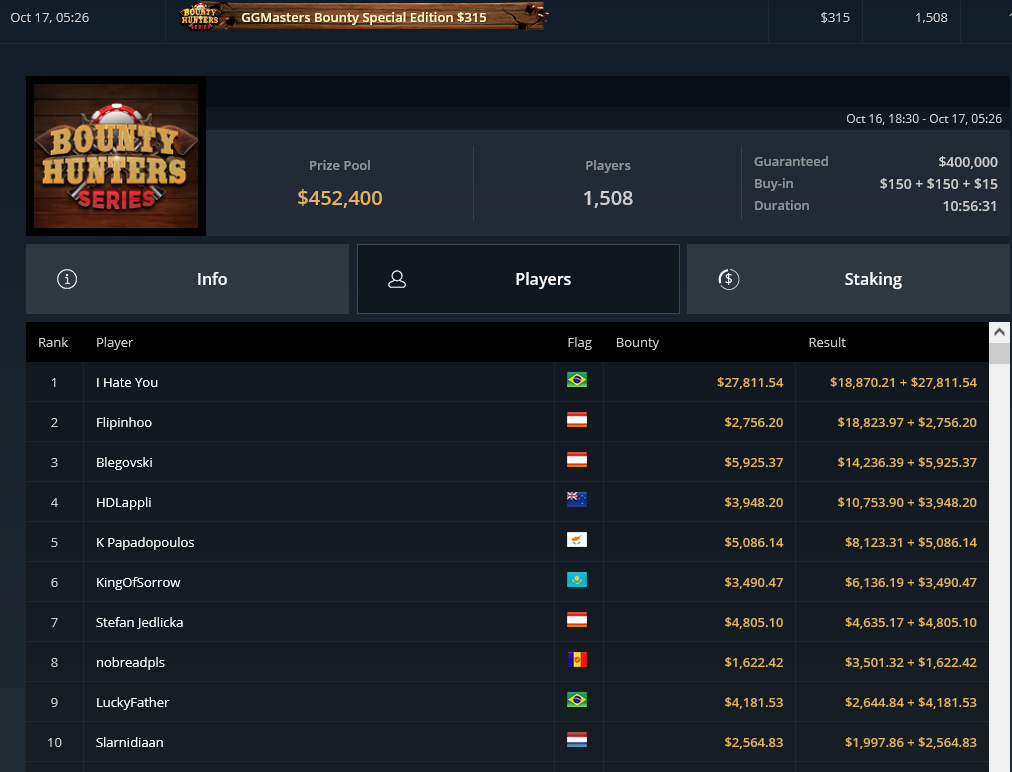Click the date range Oct 16, 18:30 - Oct 17, 05:26
Screen dimensions: 1012x772
pos(924,118)
